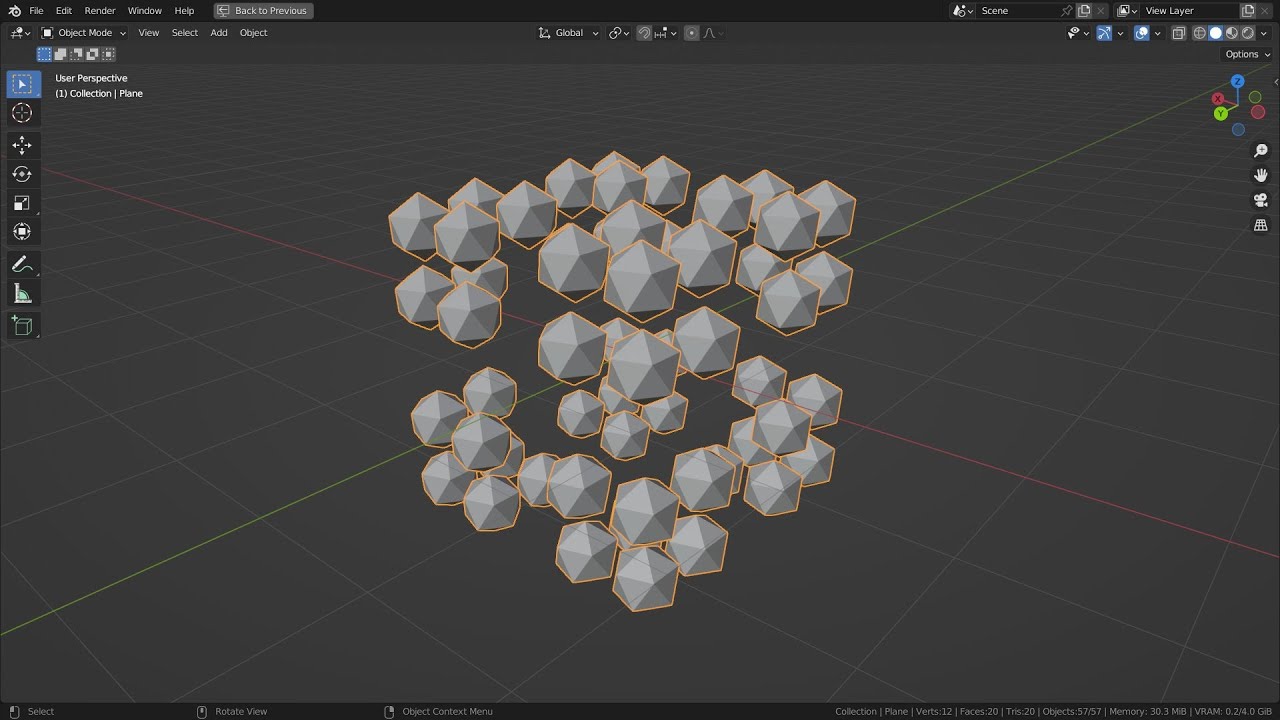Screen dimensions: 1280x720
Task: Set selection mode to invert
Action: point(93,54)
